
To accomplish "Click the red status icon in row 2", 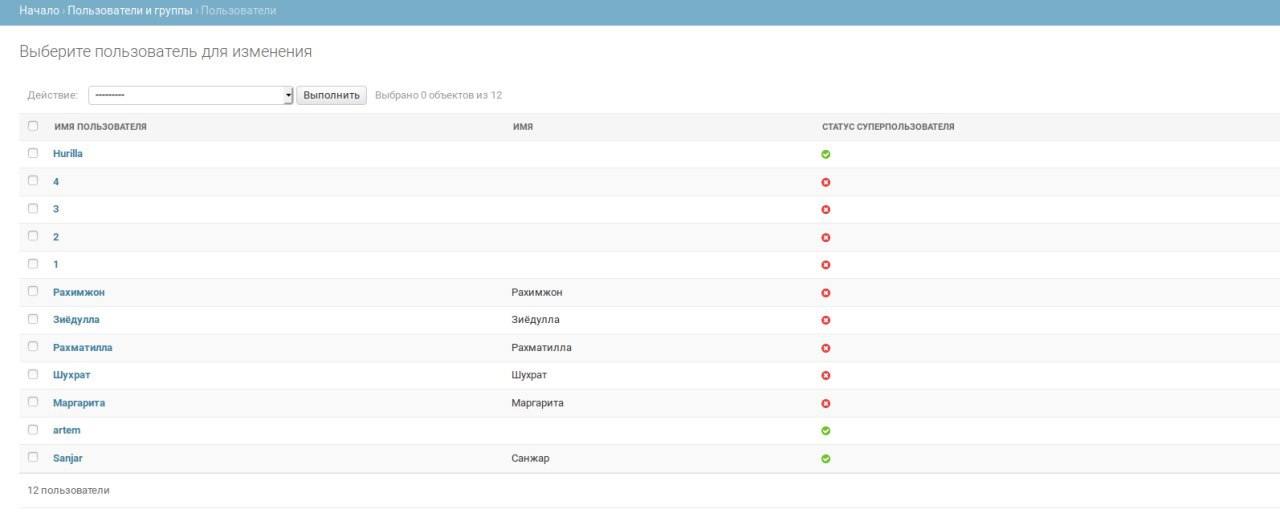I will tap(826, 237).
